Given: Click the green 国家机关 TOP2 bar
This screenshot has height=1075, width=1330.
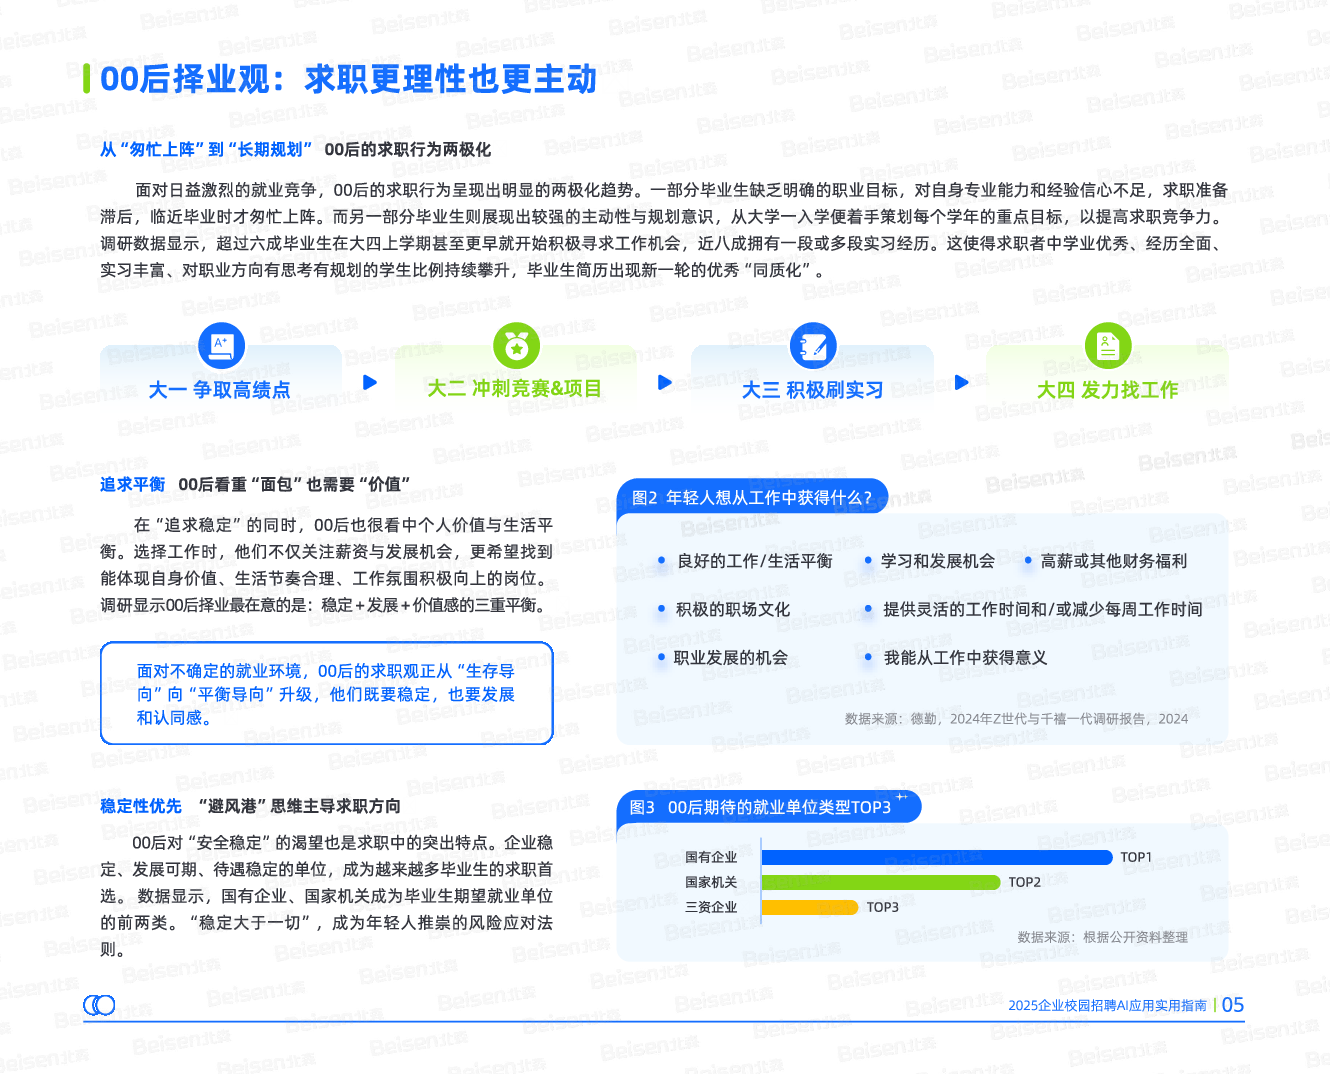Looking at the screenshot, I should point(881,882).
